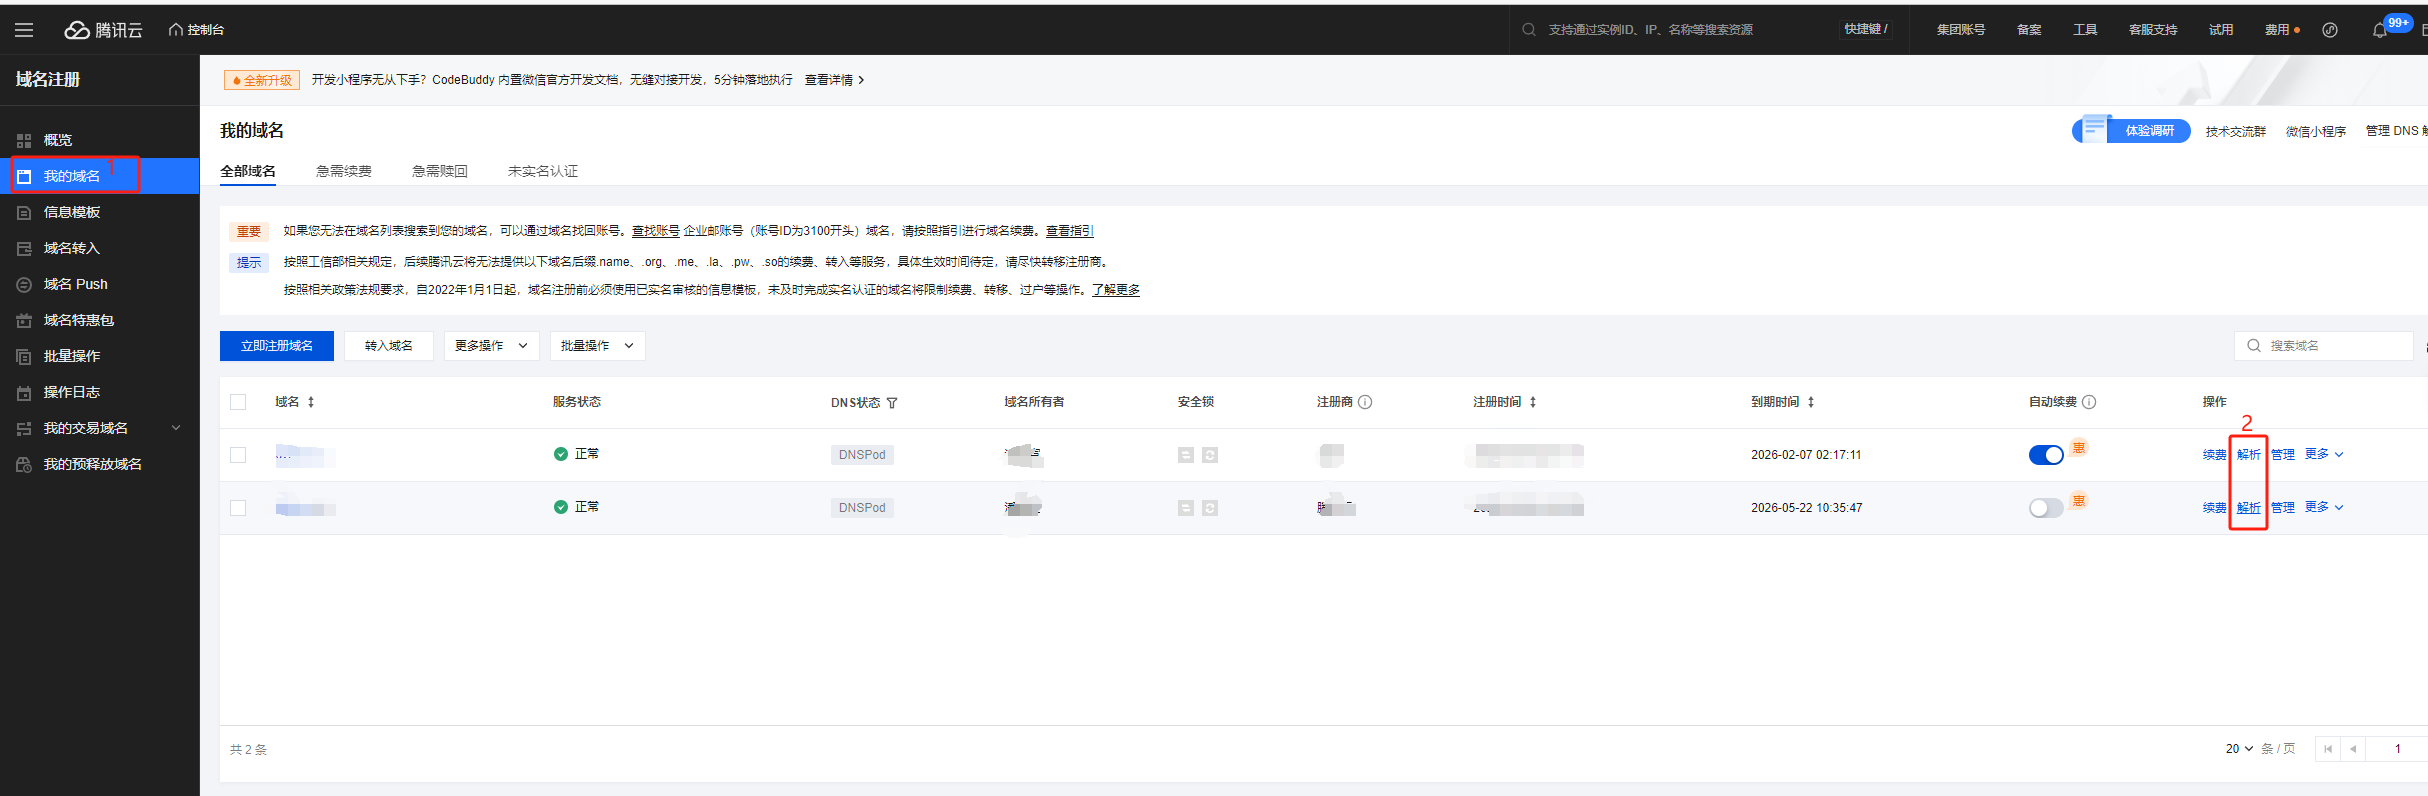
Task: Click the auto-renew help info icon
Action: tap(2089, 402)
